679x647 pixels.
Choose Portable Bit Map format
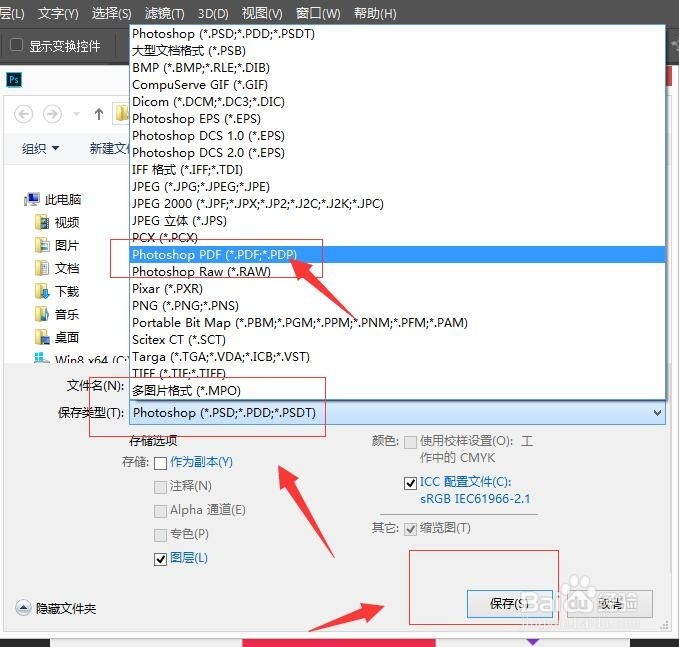click(x=397, y=323)
